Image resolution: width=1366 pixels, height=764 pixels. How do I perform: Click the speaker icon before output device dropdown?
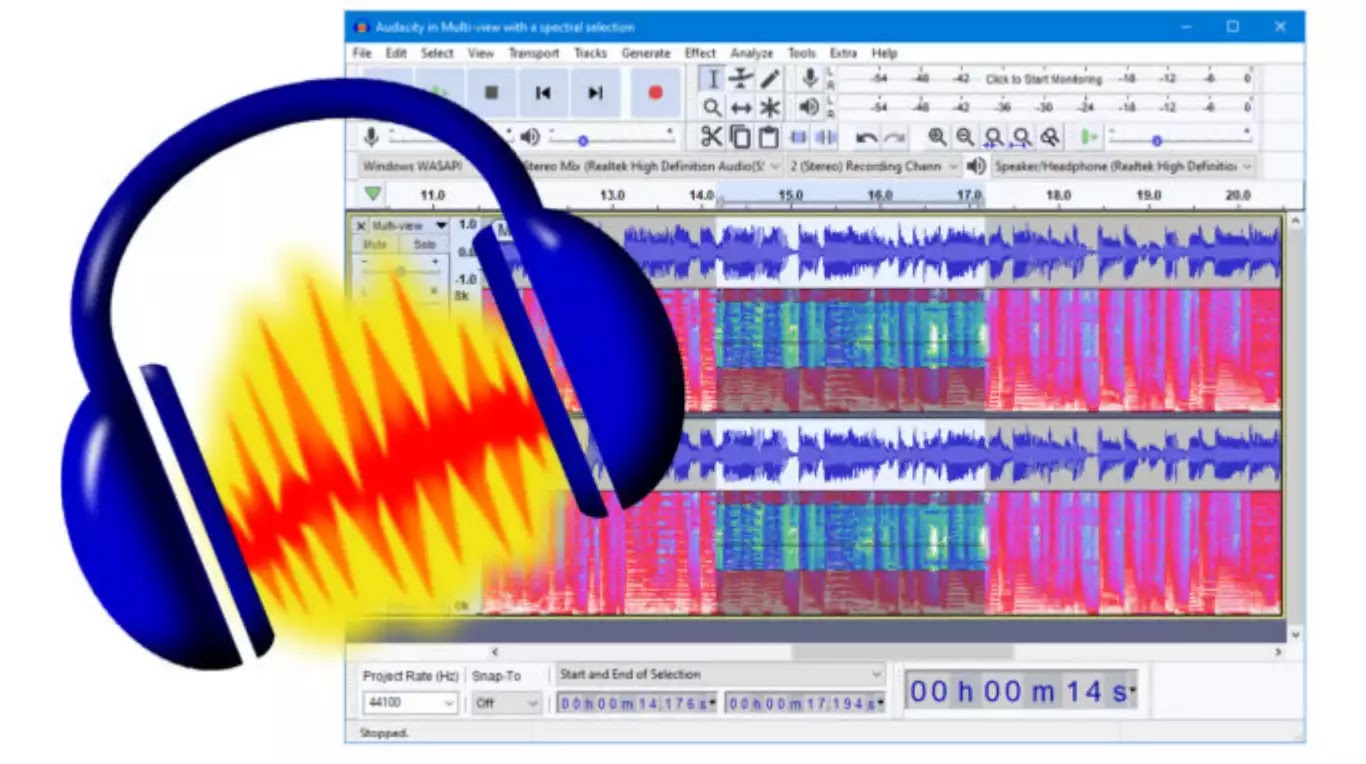[976, 166]
